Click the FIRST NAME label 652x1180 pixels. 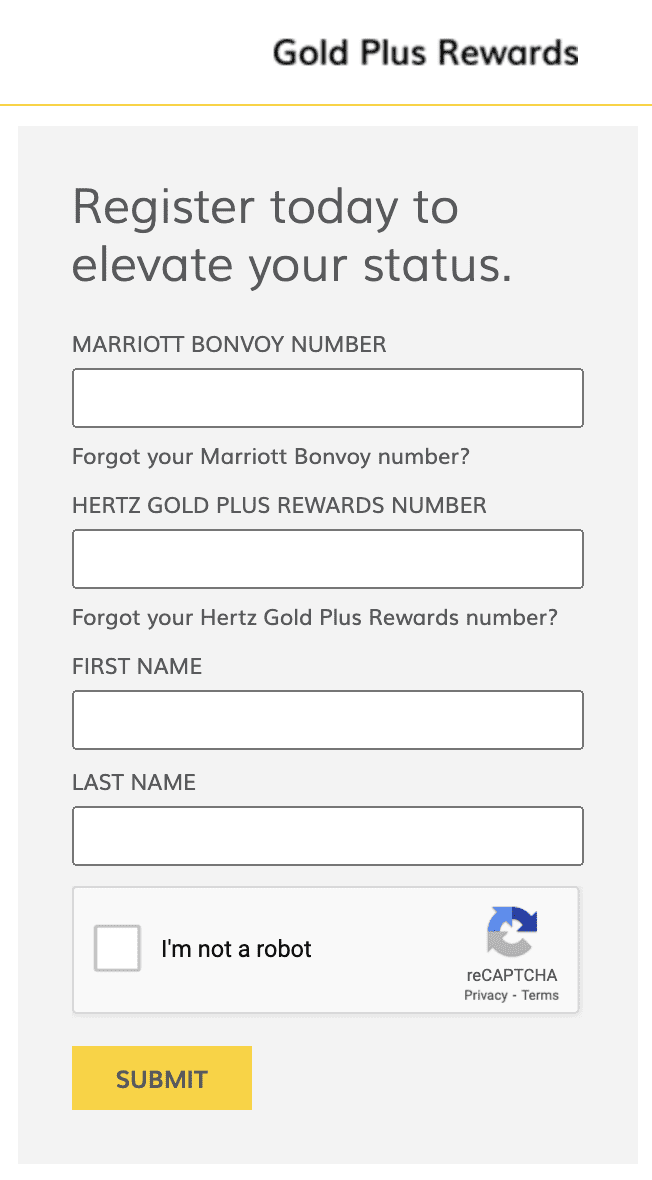pos(136,666)
